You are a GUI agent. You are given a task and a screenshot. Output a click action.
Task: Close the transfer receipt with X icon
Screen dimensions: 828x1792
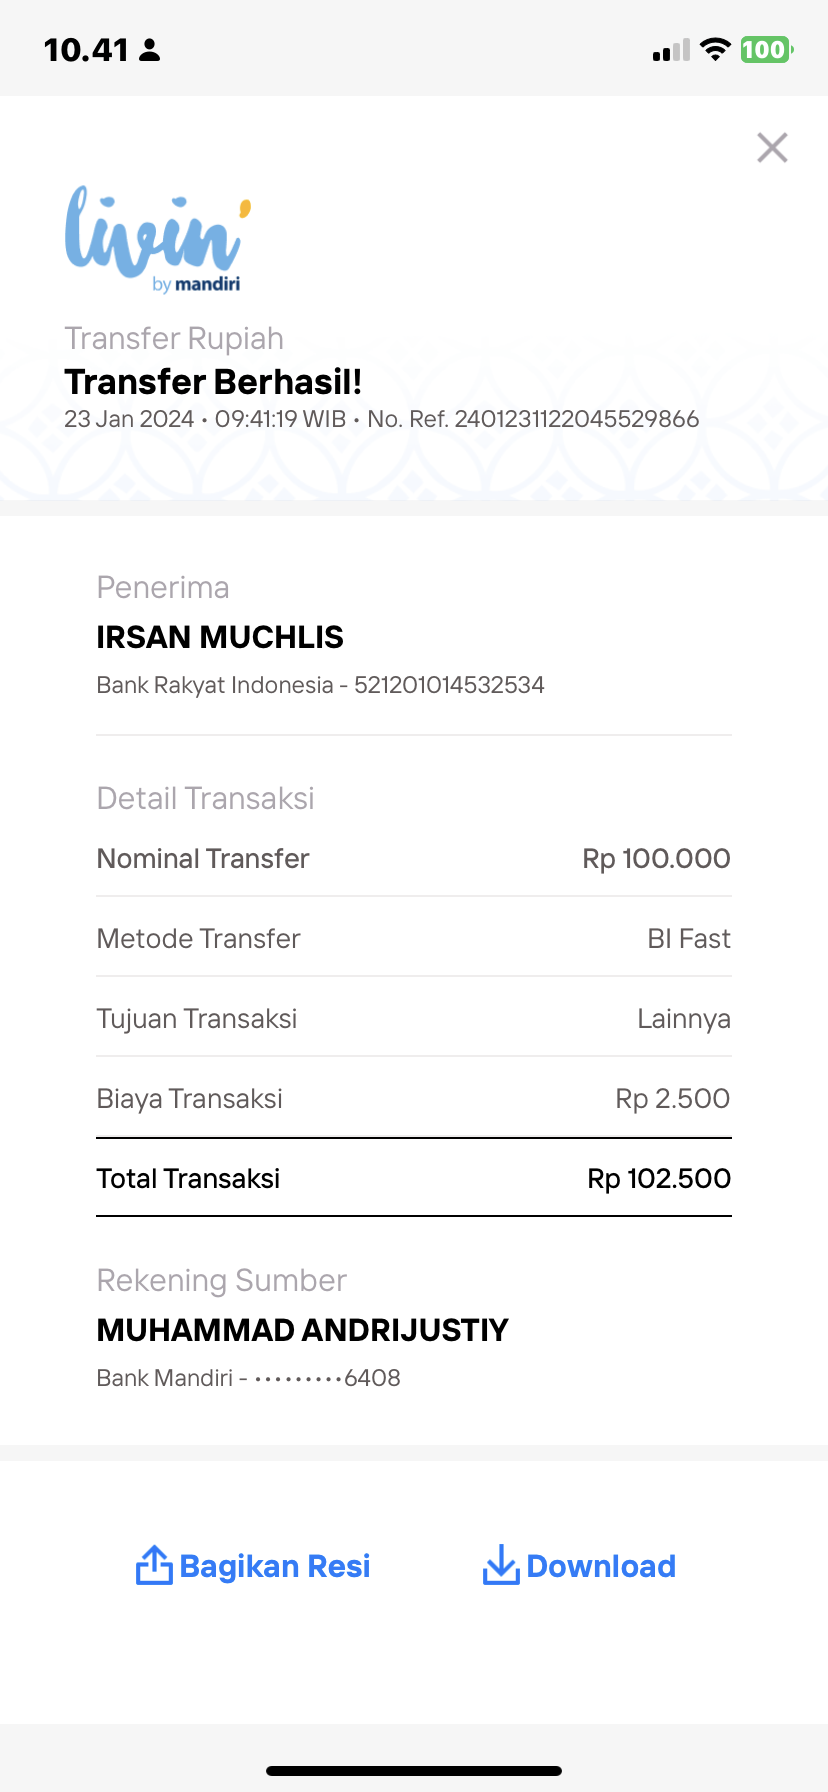point(772,148)
